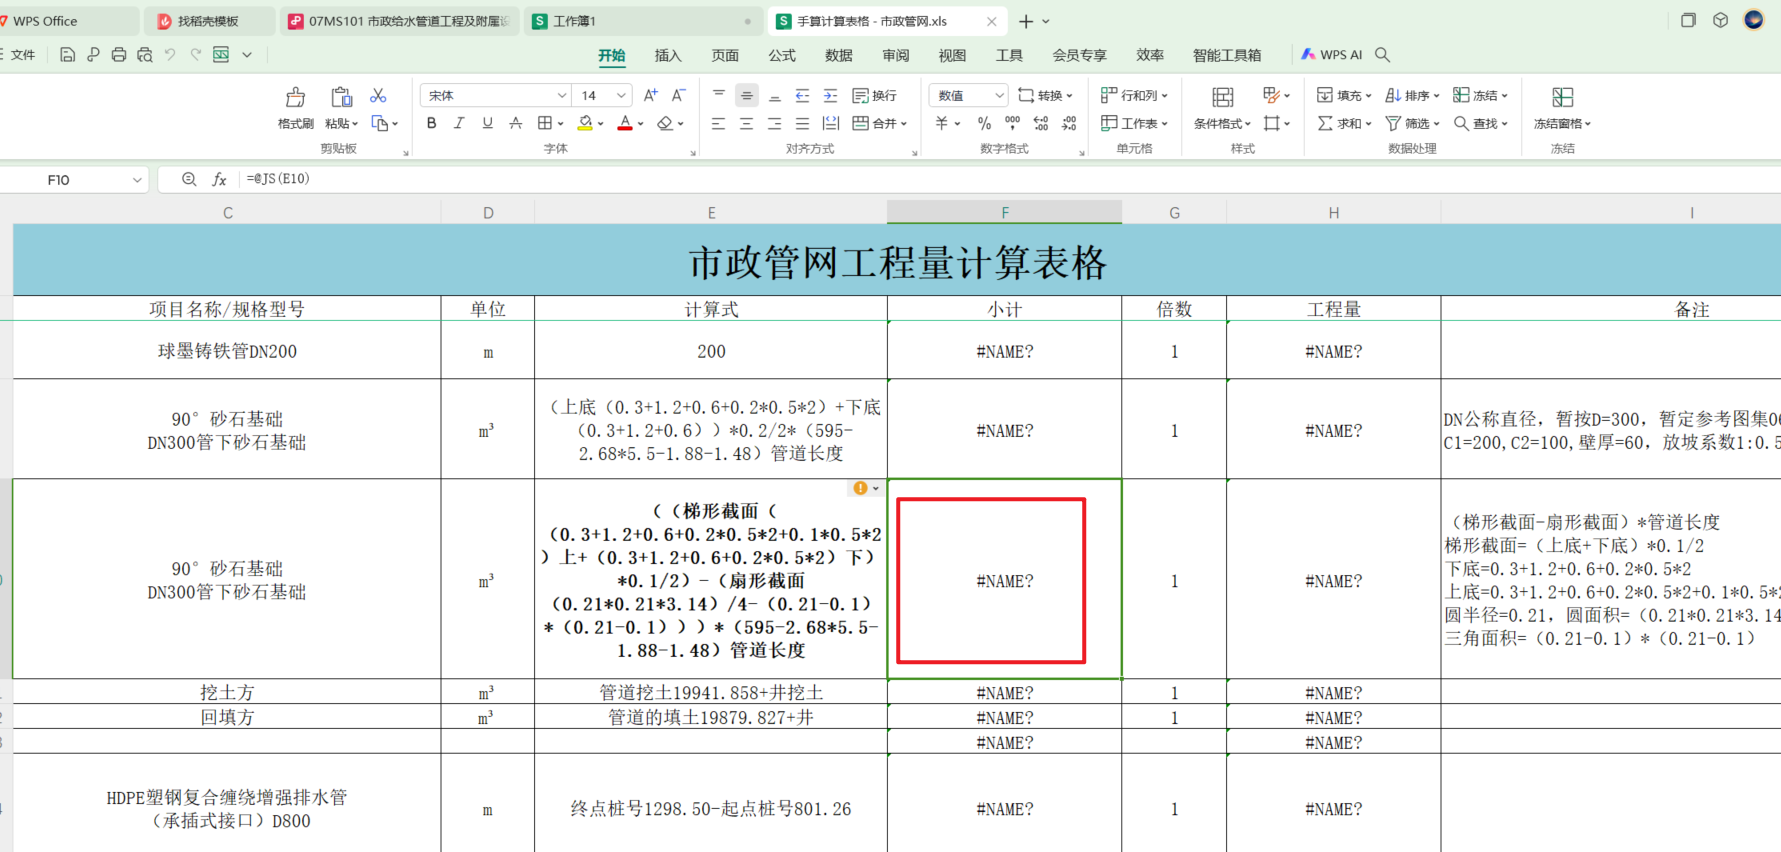Toggle top vertical alignment
The height and width of the screenshot is (852, 1781).
(718, 95)
